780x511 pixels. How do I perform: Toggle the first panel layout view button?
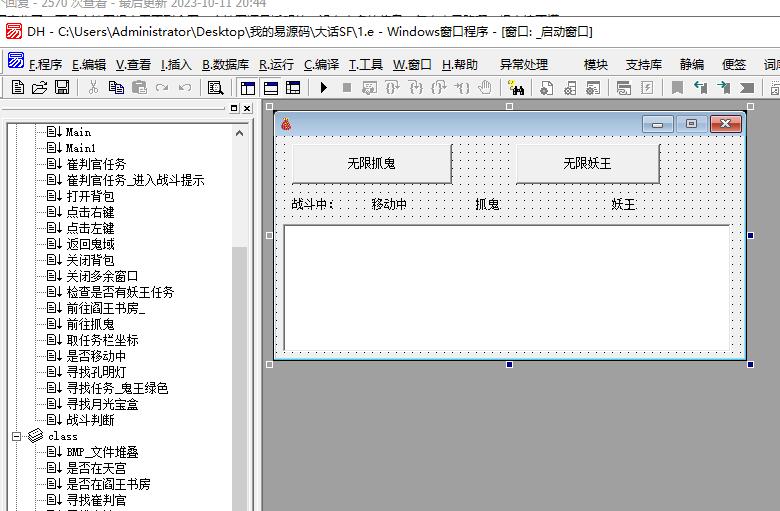[x=247, y=88]
